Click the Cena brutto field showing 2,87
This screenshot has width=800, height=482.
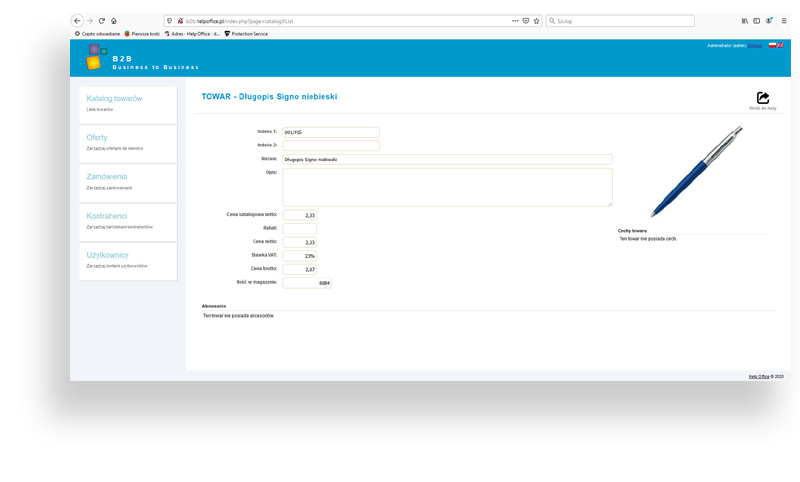pos(299,269)
